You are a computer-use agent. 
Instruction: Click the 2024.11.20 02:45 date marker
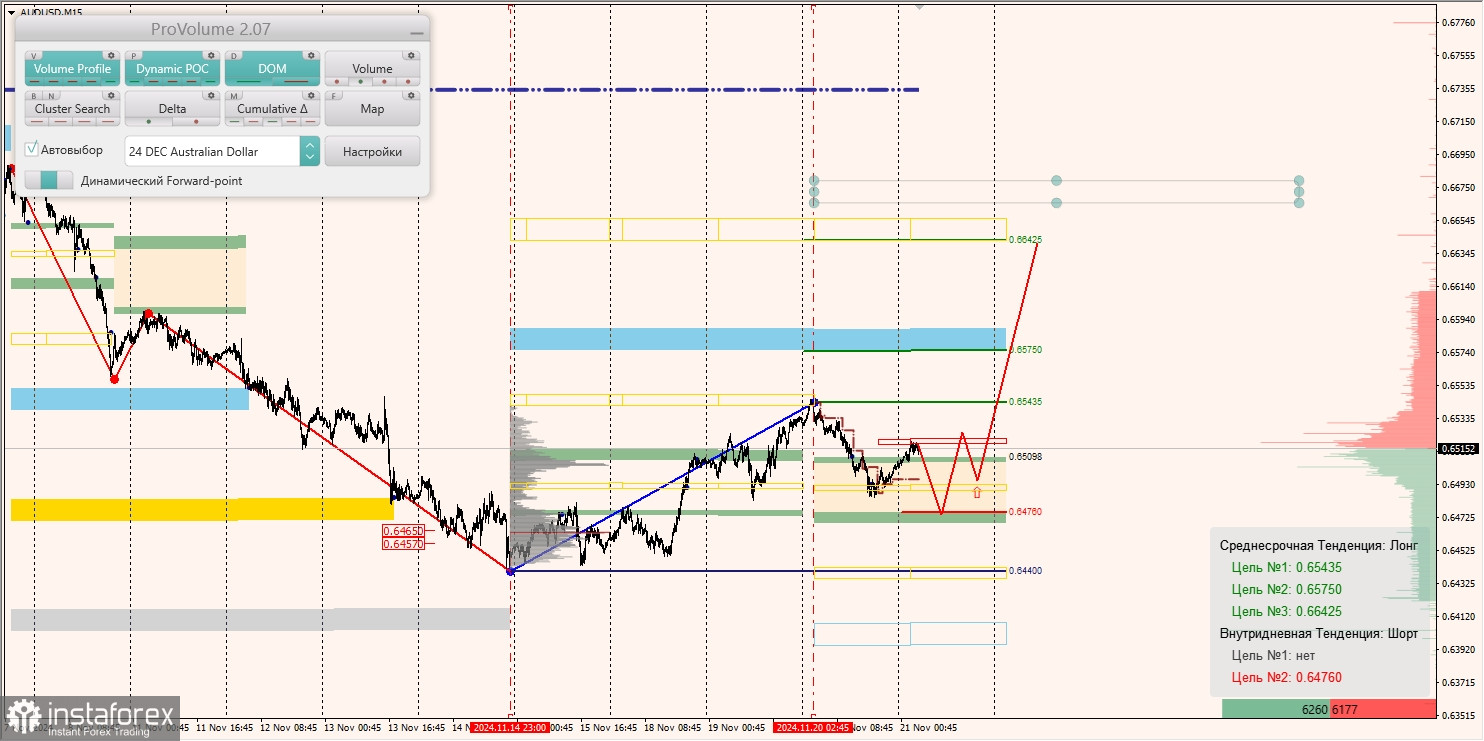pos(813,727)
